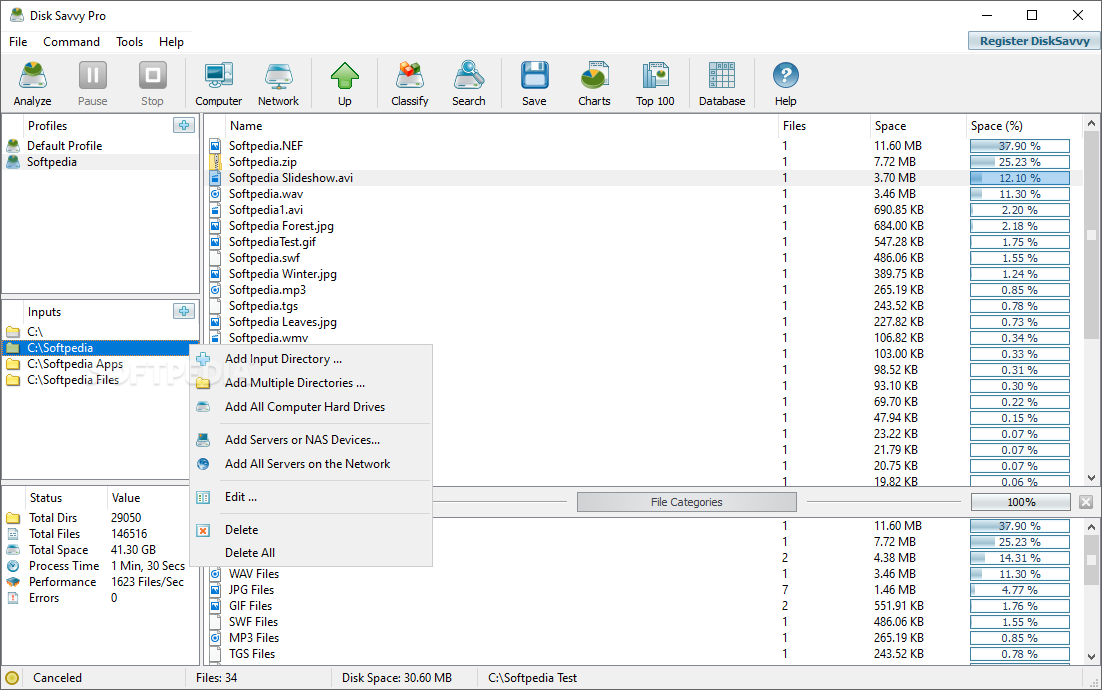This screenshot has width=1102, height=690.
Task: Open the Search tool
Action: 469,83
